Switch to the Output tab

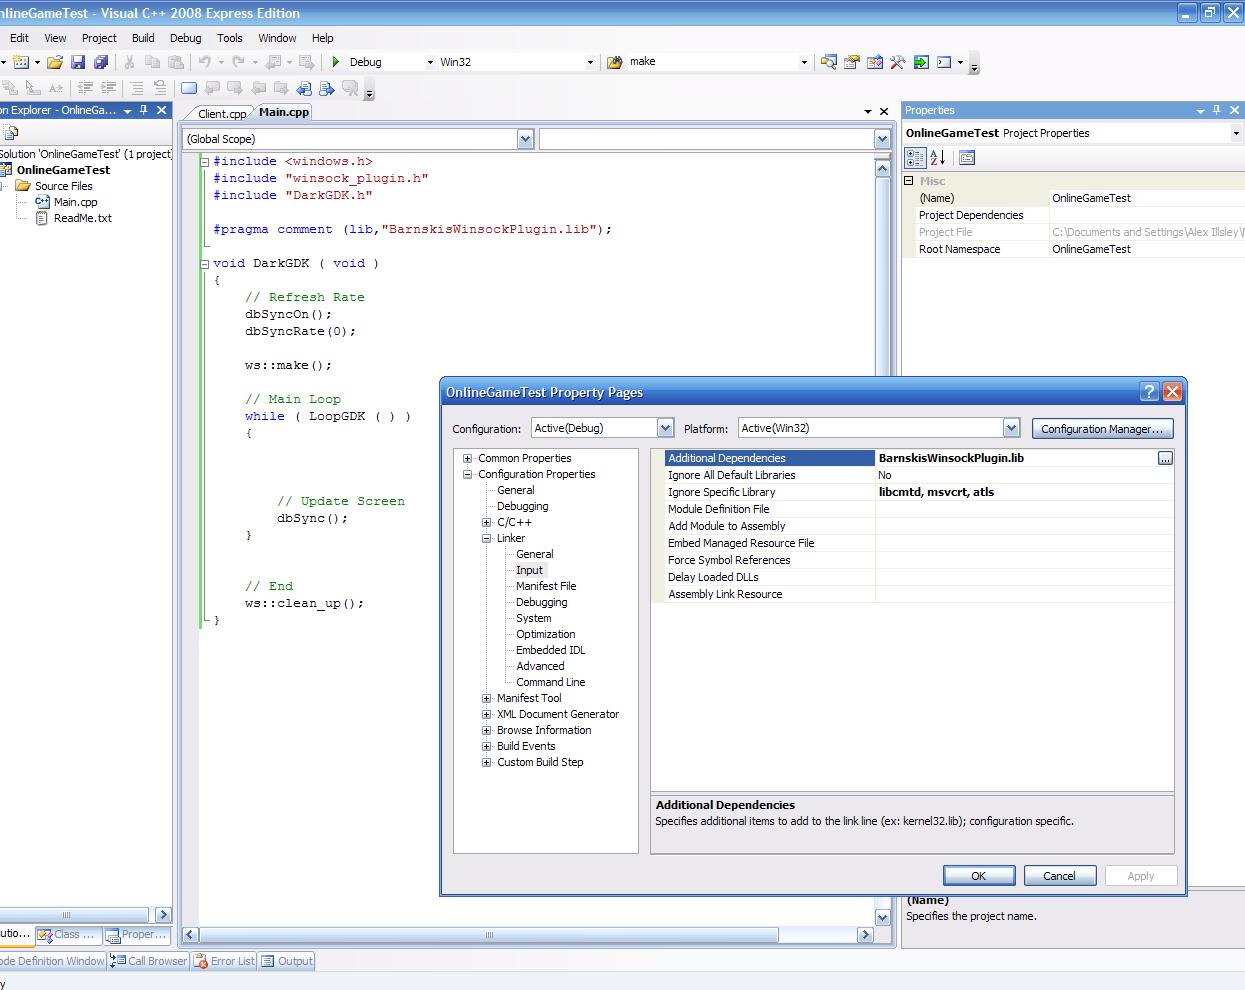coord(287,961)
